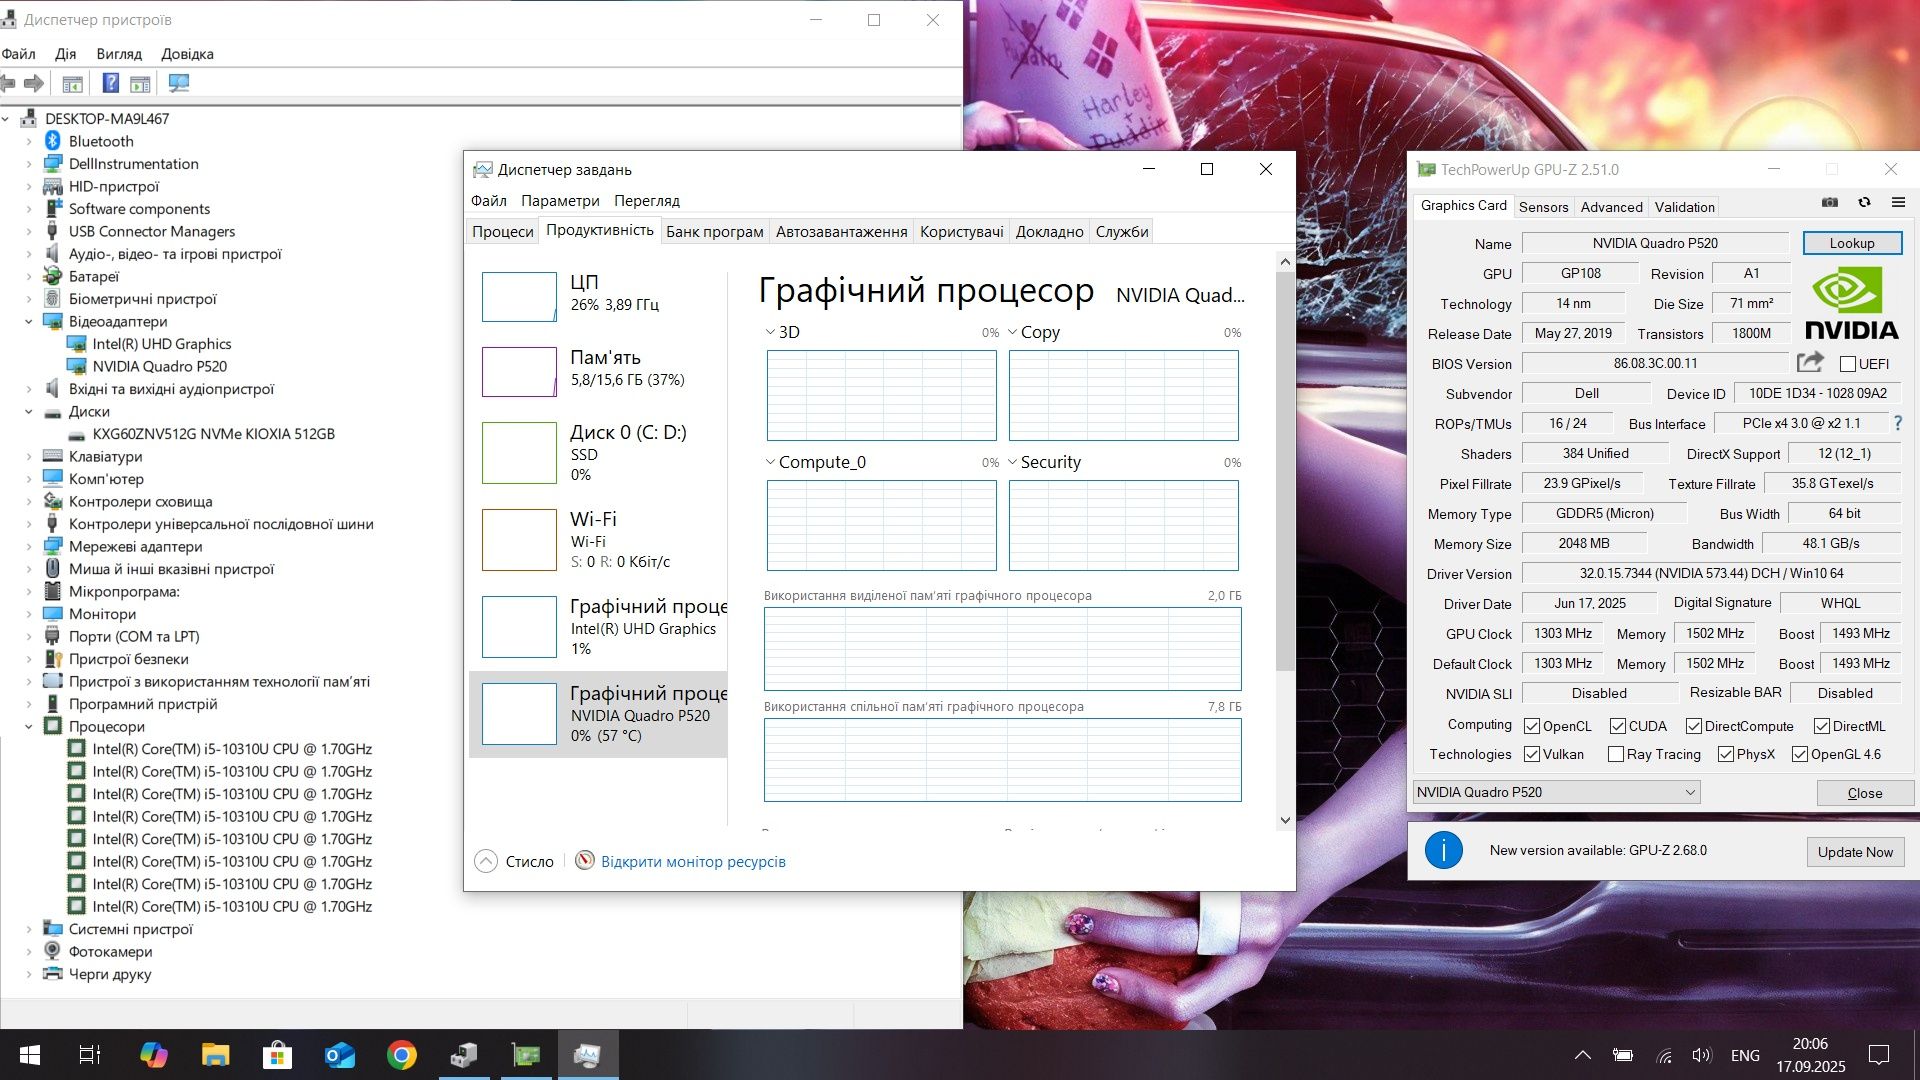Expand Мережеві адаптери tree node

[x=28, y=547]
